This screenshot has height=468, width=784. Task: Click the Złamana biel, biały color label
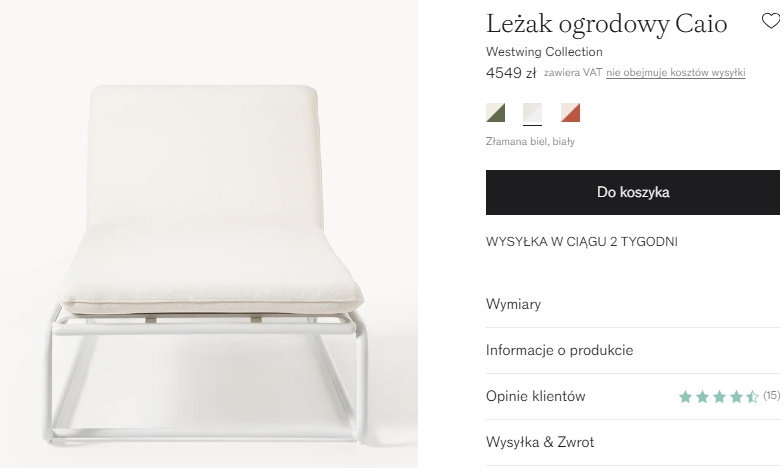[x=530, y=142]
